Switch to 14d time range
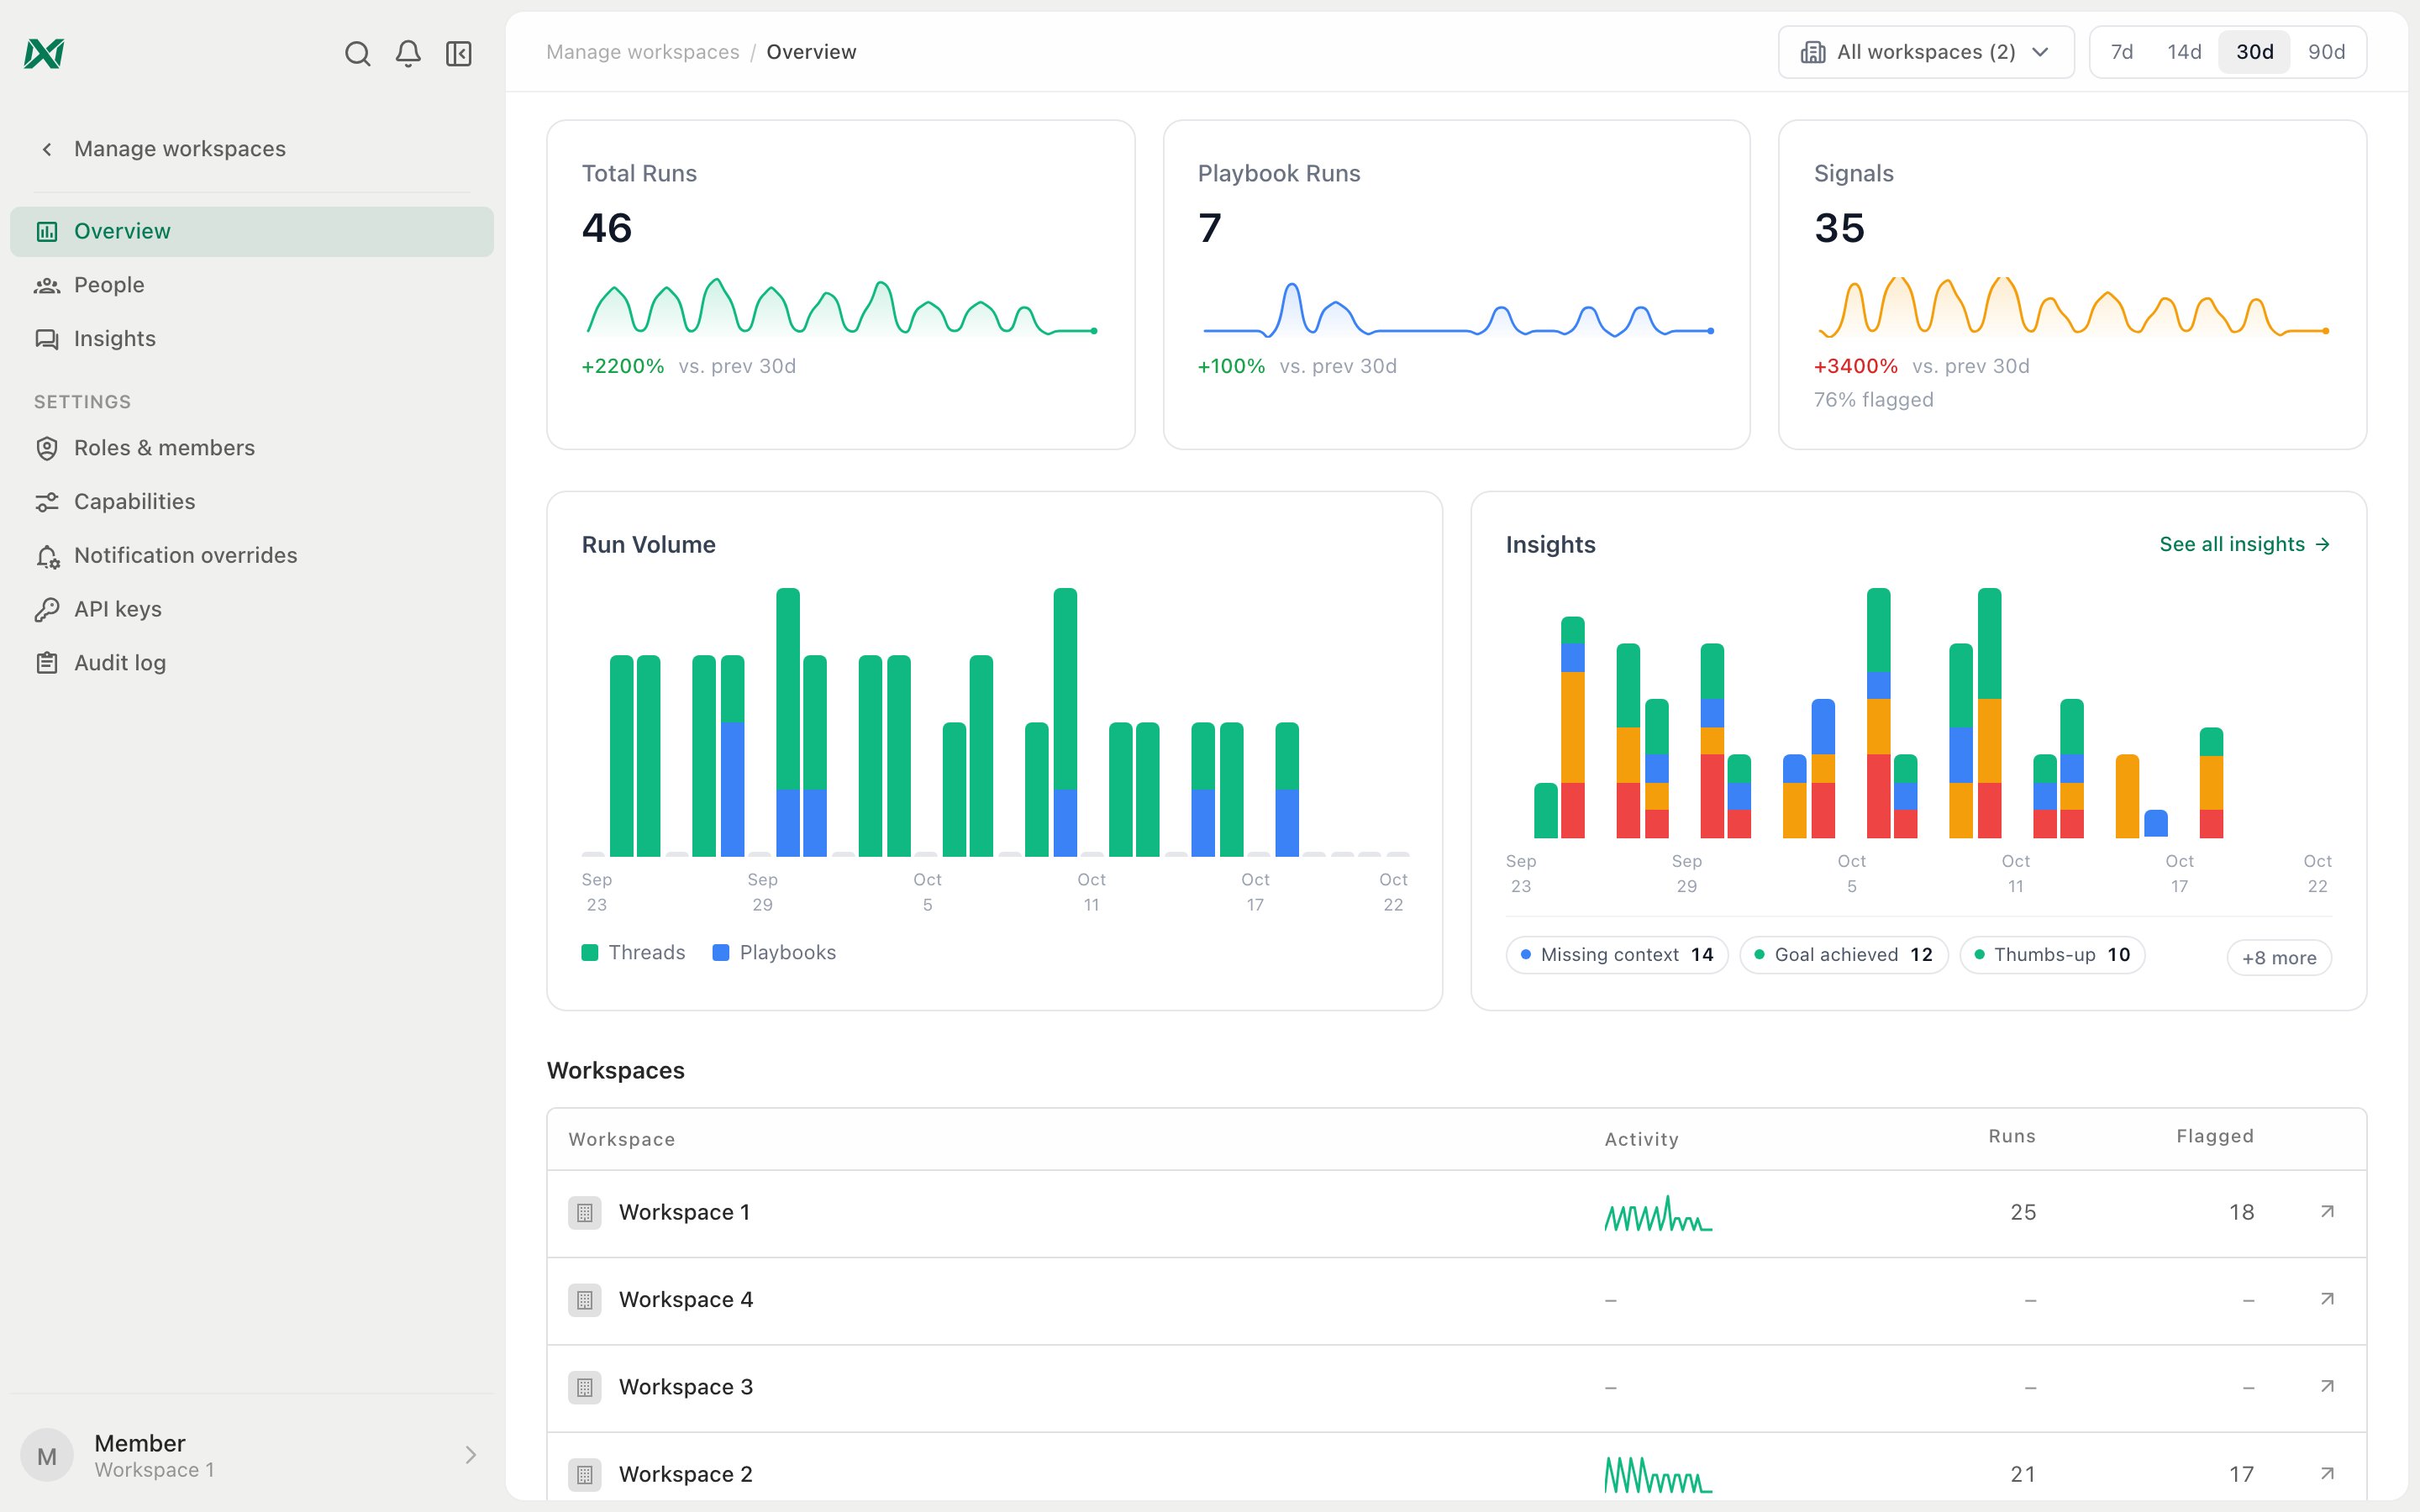The height and width of the screenshot is (1512, 2420). (2184, 52)
